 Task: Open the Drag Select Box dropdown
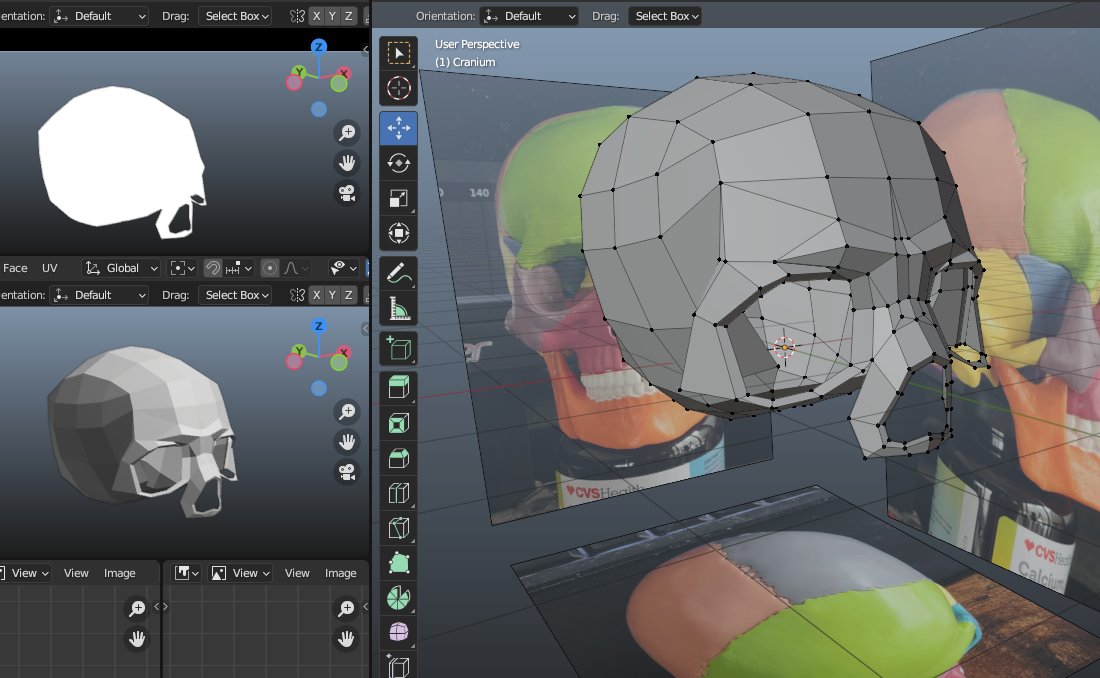pyautogui.click(x=665, y=15)
